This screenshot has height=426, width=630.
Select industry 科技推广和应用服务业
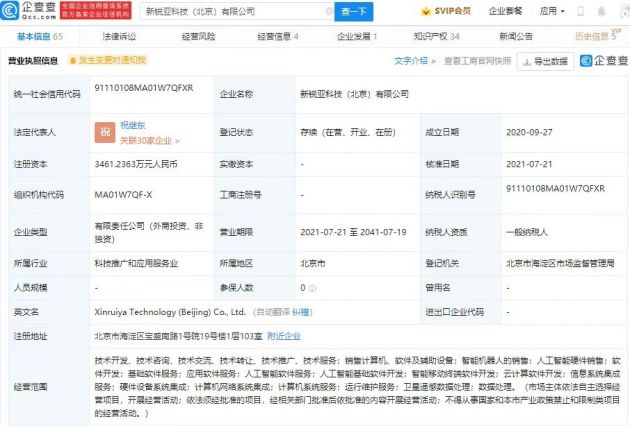(136, 264)
